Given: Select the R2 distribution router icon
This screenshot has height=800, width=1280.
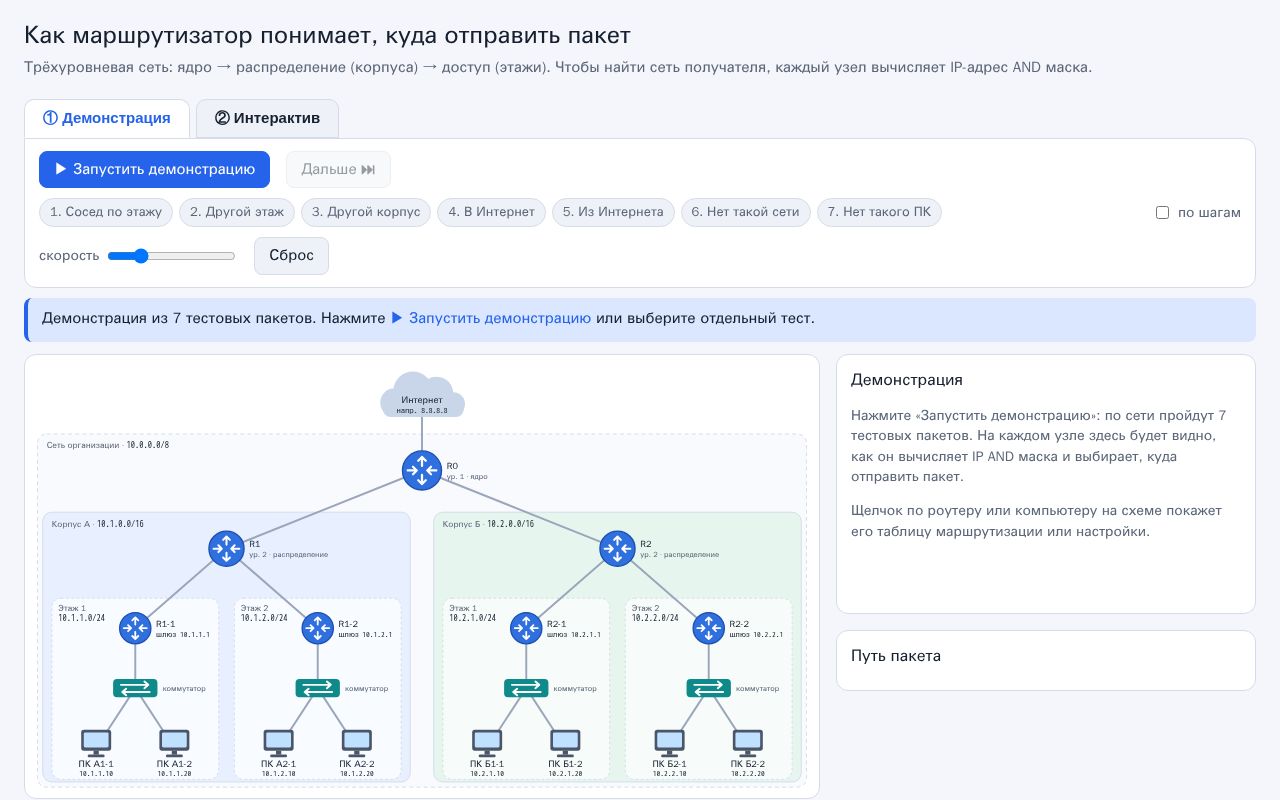Looking at the screenshot, I should [617, 548].
